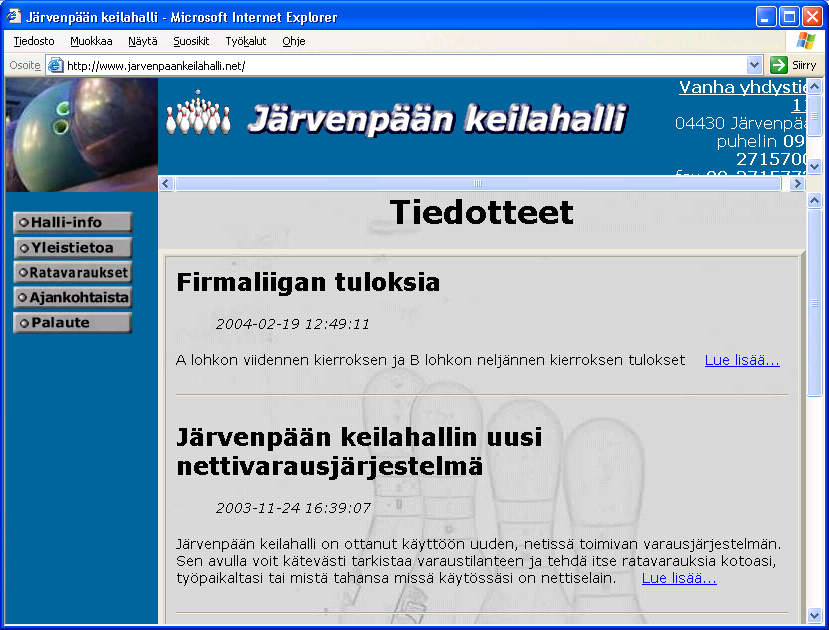Click the green Siirry go arrow icon
This screenshot has height=630, width=829.
tap(779, 65)
